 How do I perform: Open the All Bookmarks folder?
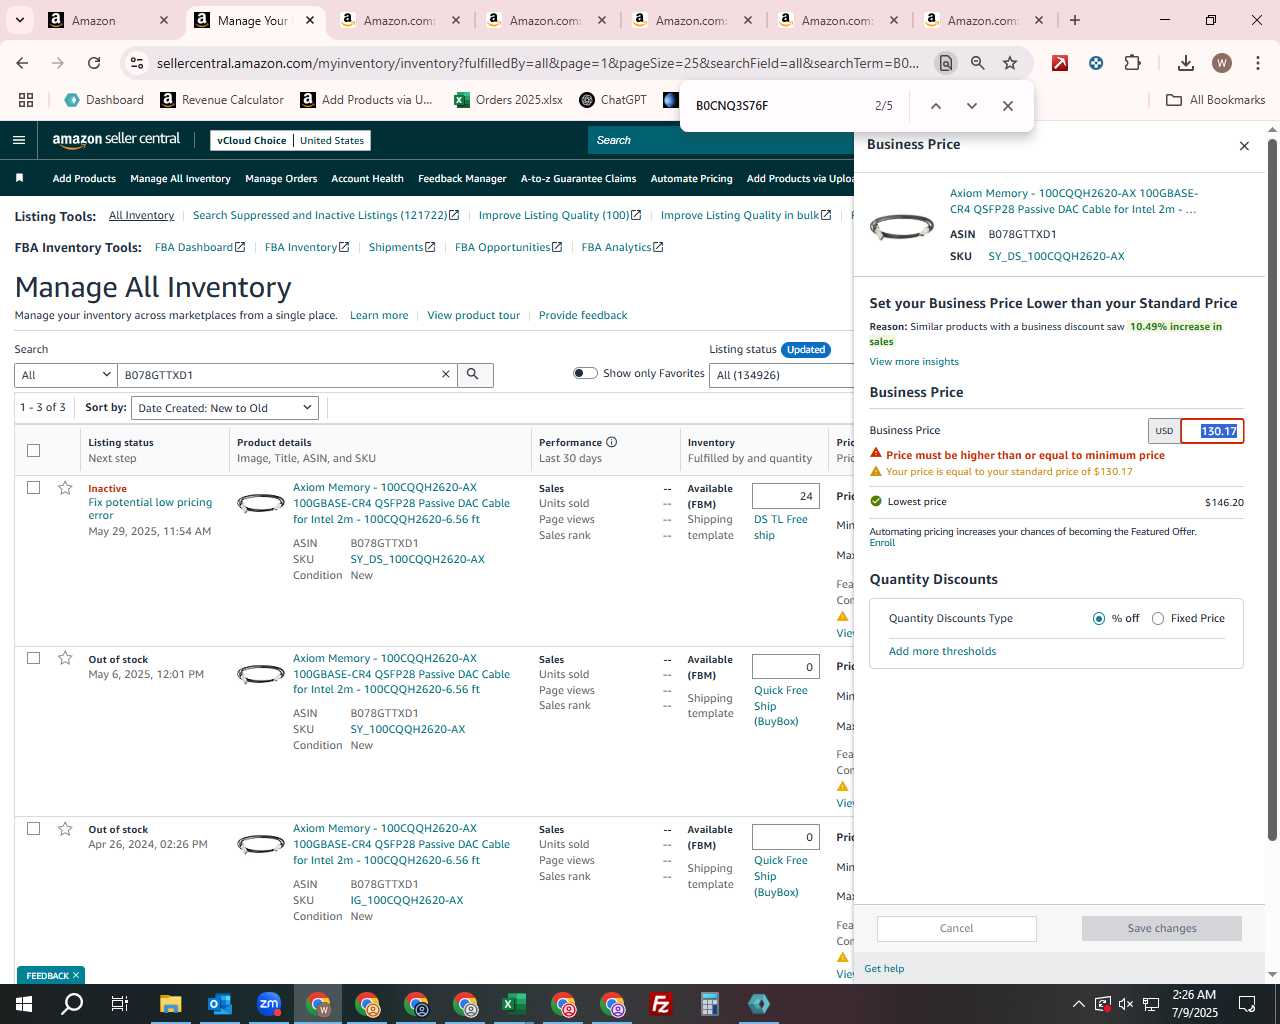1215,100
